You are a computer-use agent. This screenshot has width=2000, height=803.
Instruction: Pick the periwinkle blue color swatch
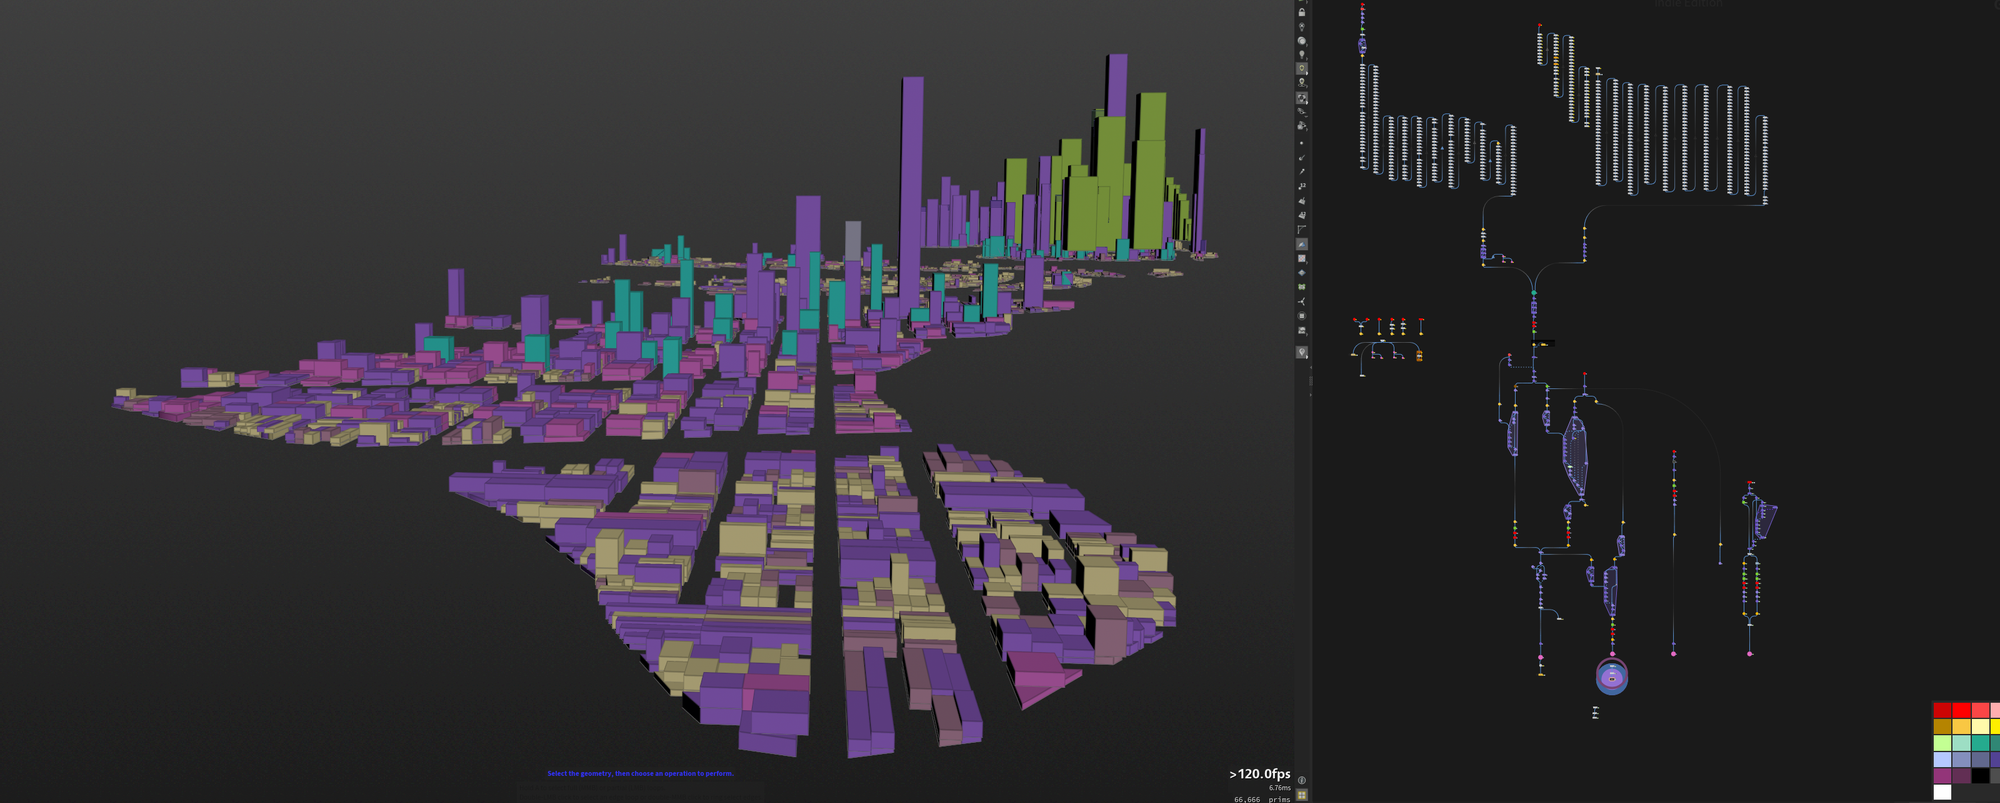tap(1961, 759)
